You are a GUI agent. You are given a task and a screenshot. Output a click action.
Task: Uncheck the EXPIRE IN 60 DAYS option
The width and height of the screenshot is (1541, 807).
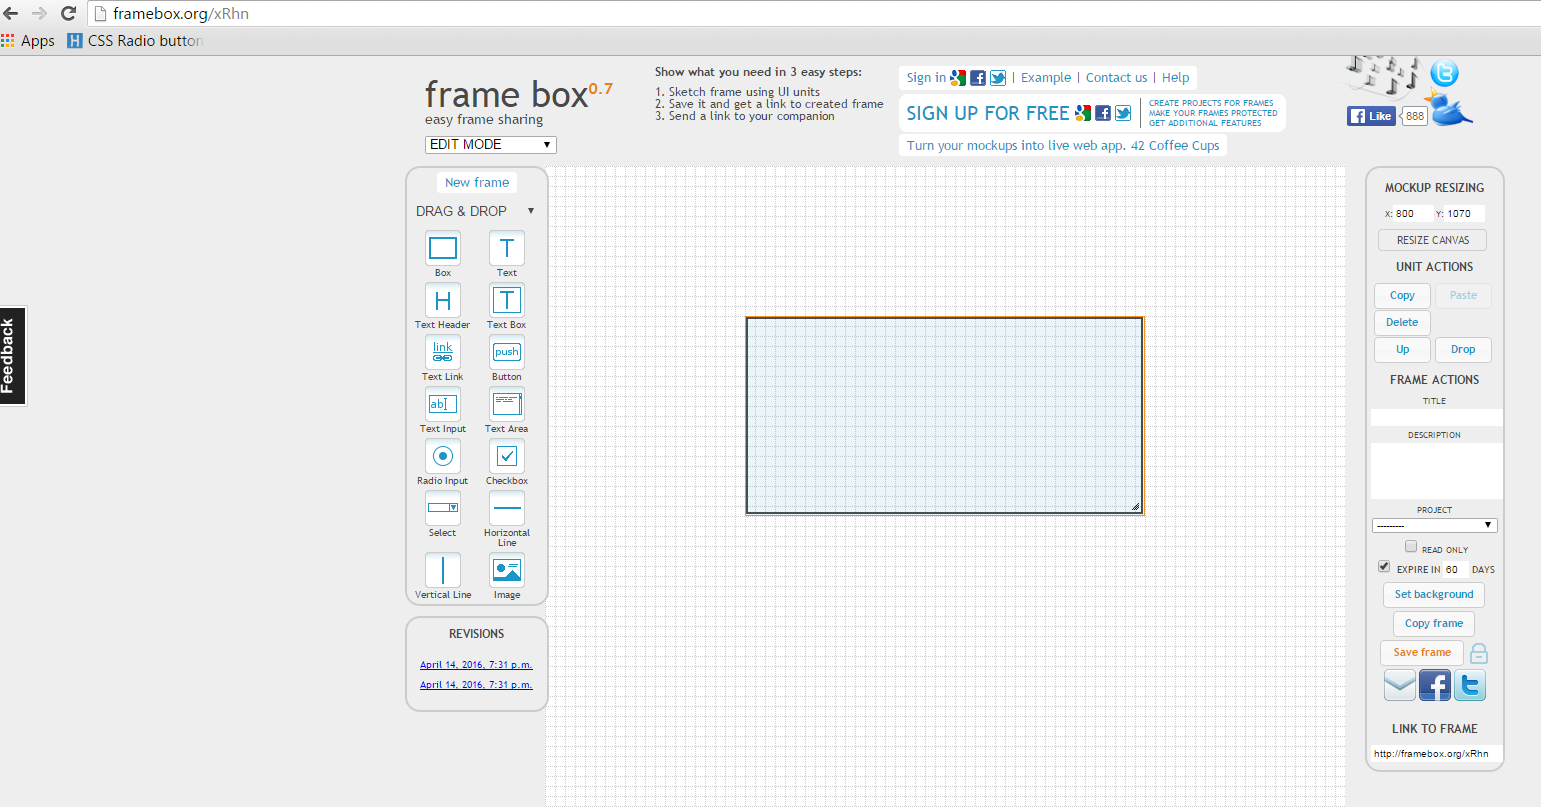(1384, 566)
